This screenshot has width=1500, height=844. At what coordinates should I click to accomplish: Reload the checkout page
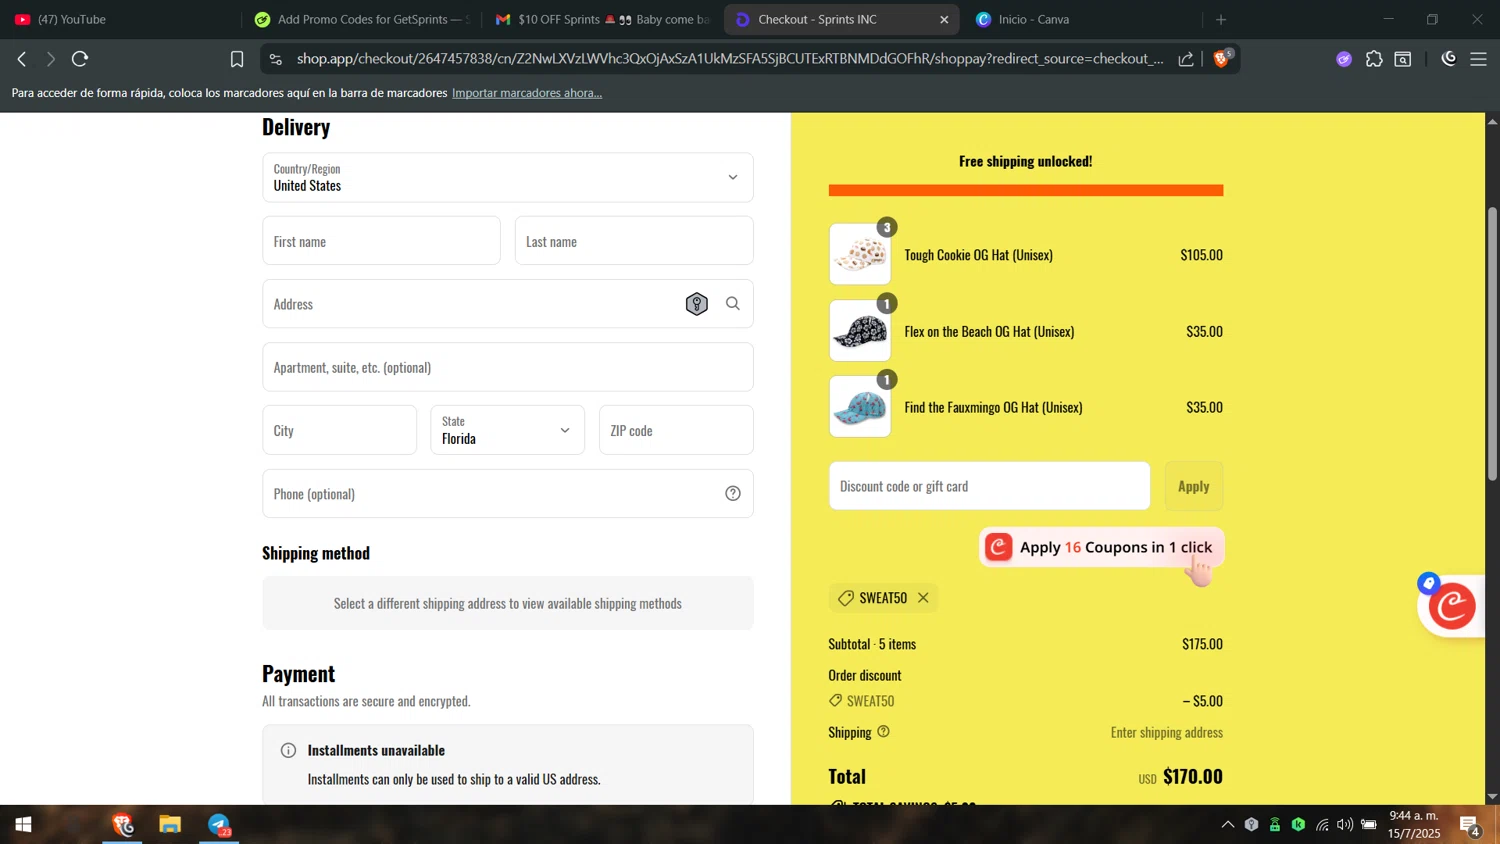pyautogui.click(x=80, y=59)
